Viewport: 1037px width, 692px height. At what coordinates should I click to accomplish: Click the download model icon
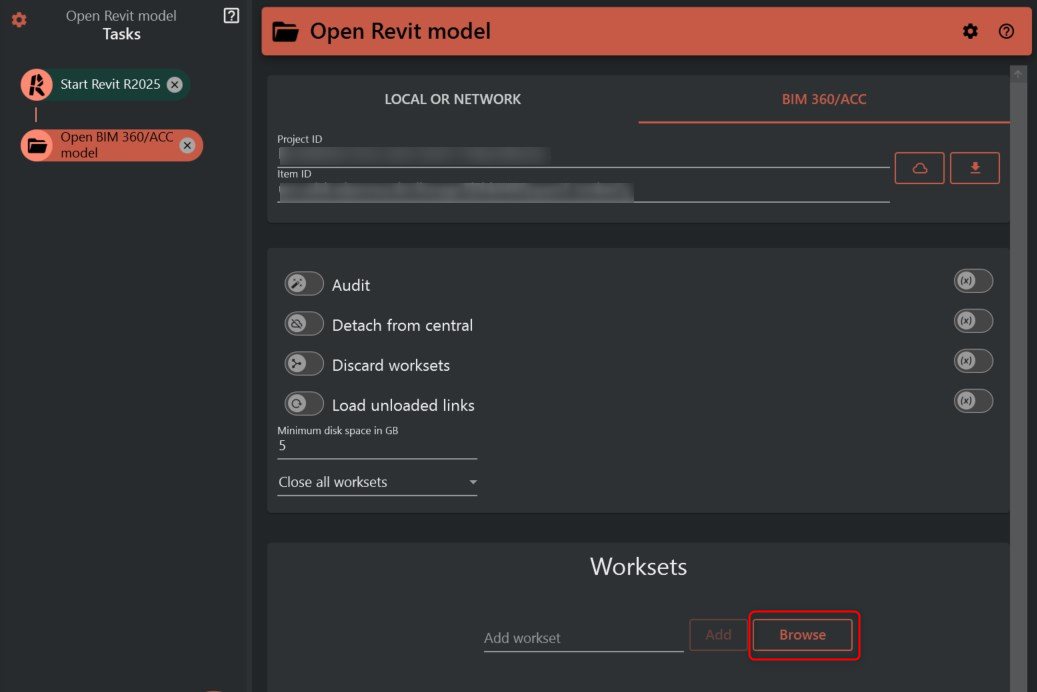pyautogui.click(x=975, y=168)
